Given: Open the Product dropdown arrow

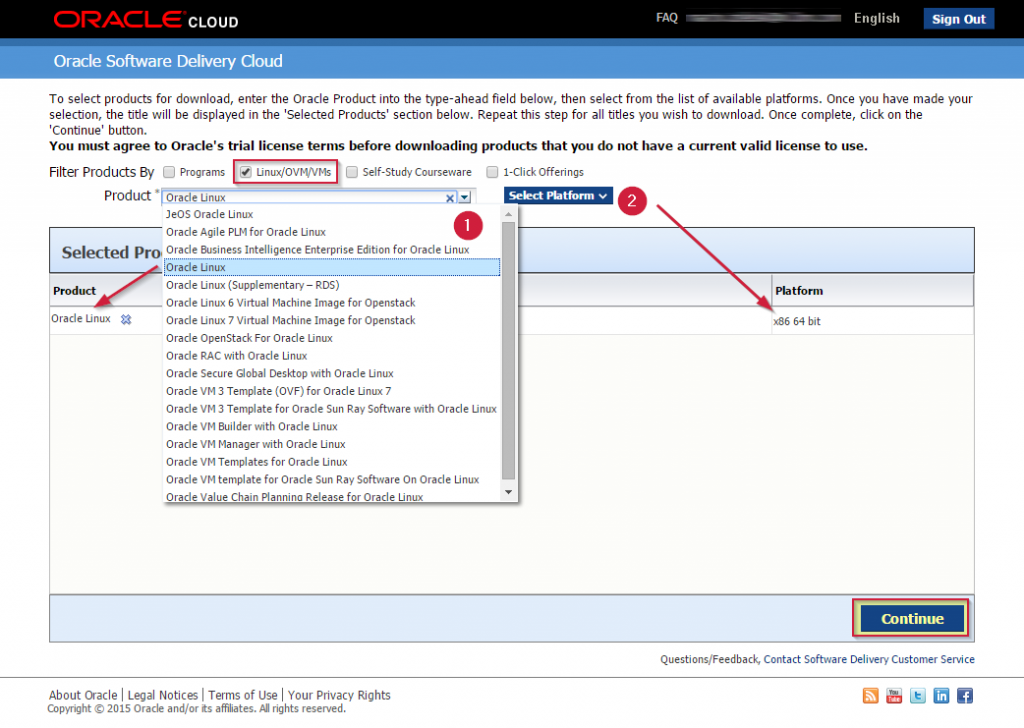Looking at the screenshot, I should click(x=463, y=197).
